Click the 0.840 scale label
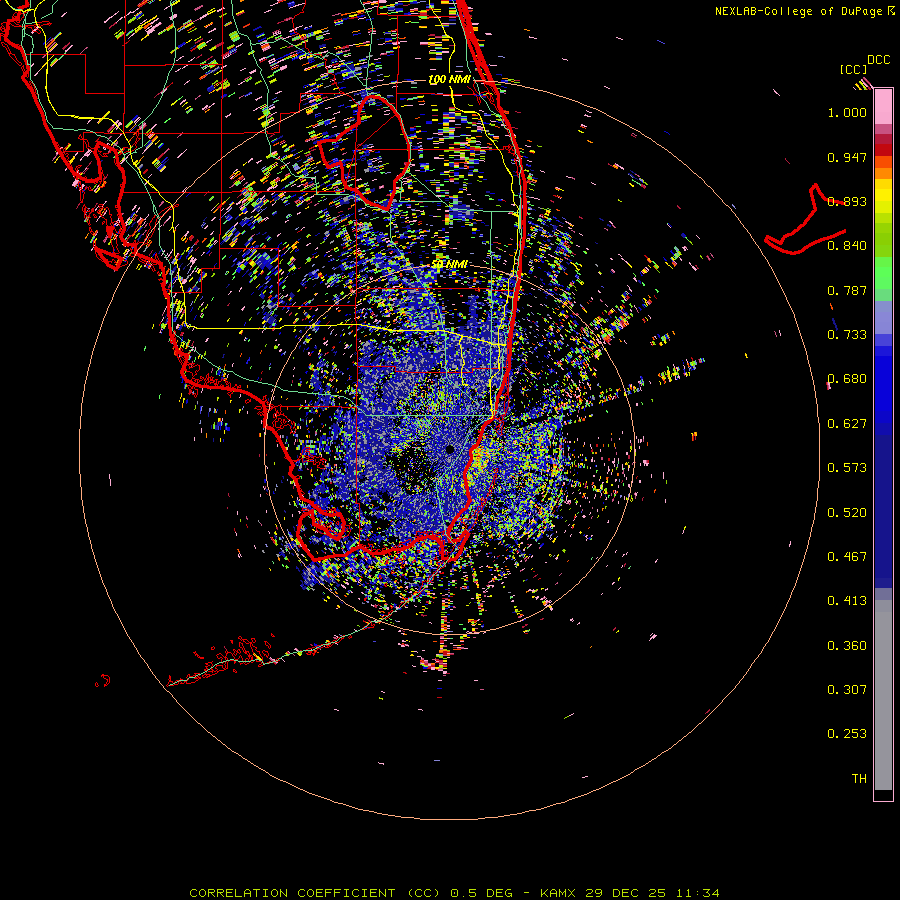The image size is (900, 900). (847, 246)
